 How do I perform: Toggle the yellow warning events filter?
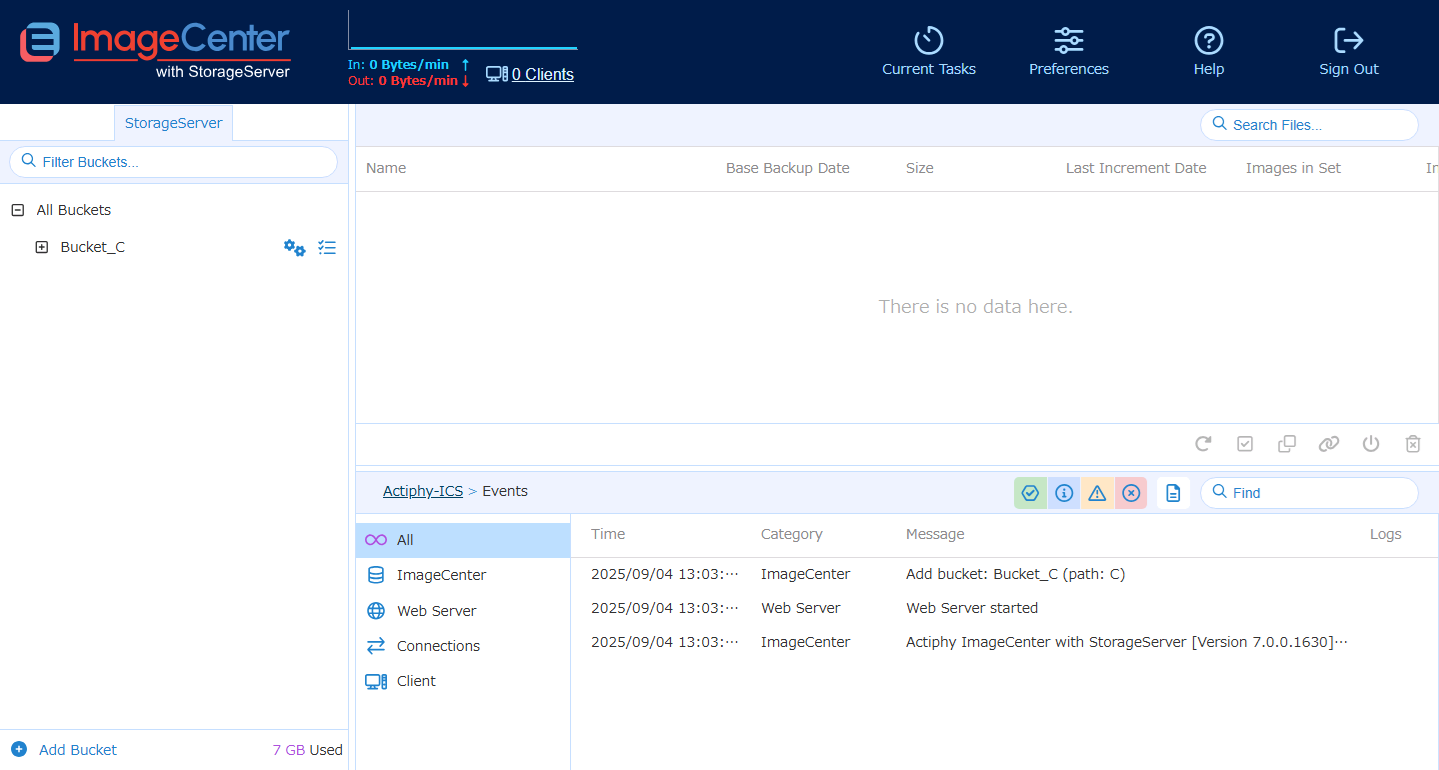click(1097, 493)
